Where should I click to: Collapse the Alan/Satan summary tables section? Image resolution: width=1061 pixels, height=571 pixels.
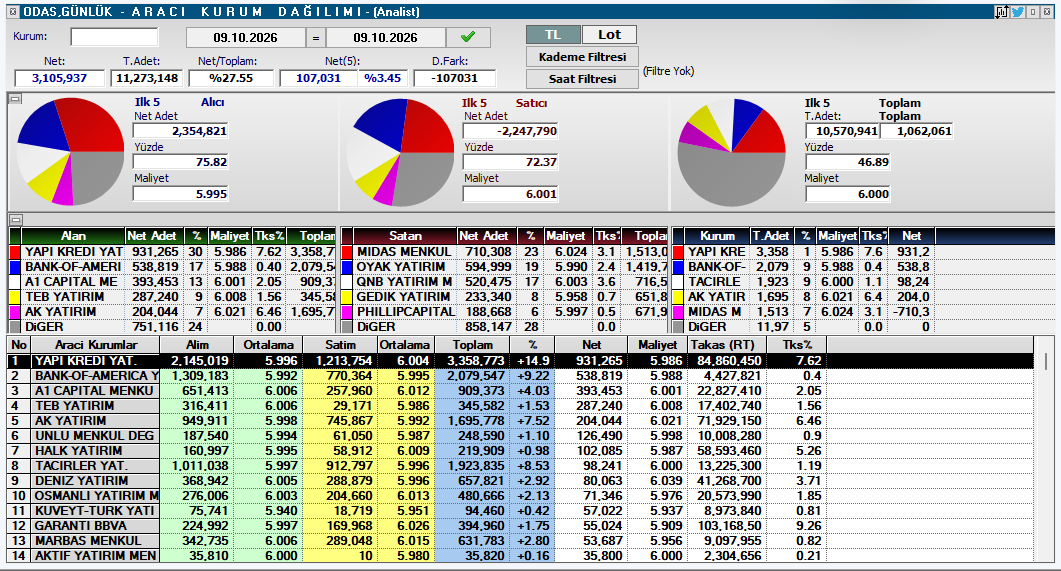[15, 219]
